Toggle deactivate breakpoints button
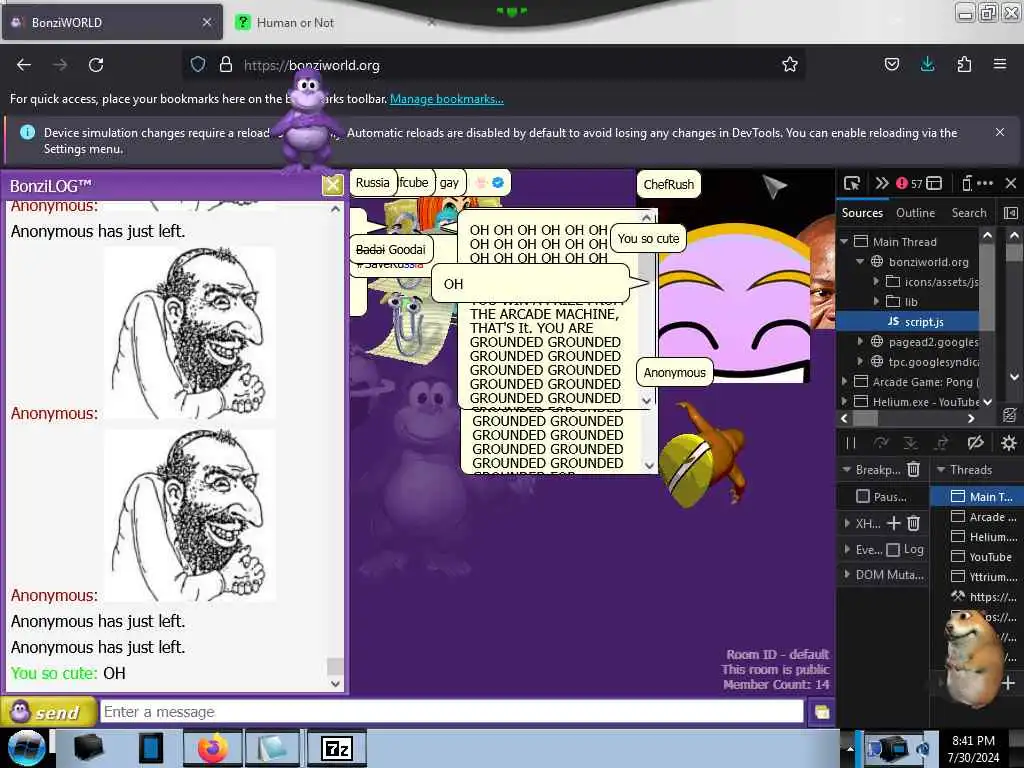The height and width of the screenshot is (768, 1024). pyautogui.click(x=976, y=443)
